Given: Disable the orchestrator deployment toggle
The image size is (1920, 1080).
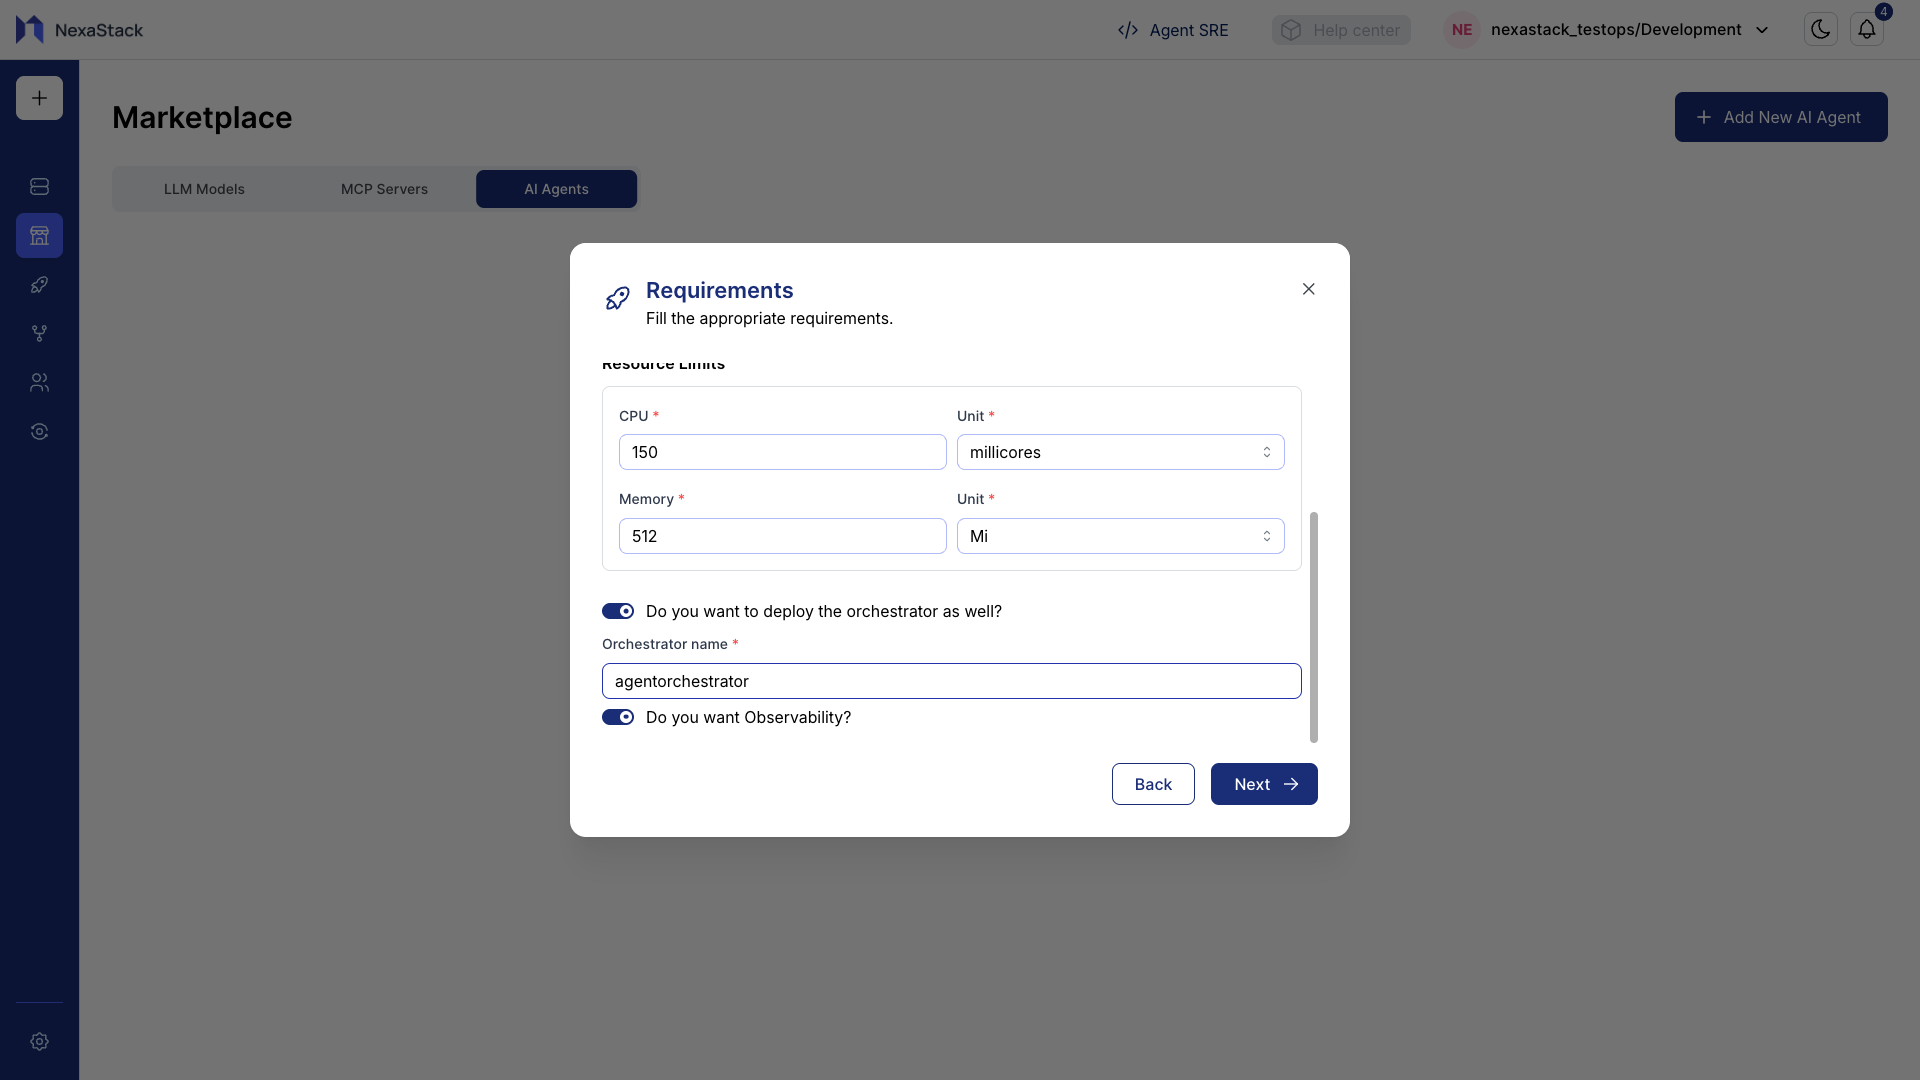Looking at the screenshot, I should 618,611.
